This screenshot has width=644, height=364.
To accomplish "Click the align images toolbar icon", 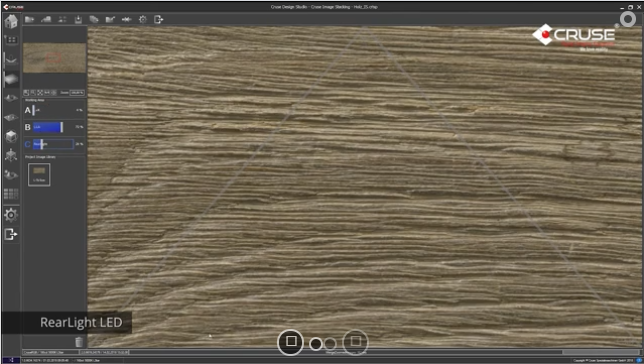I will coord(62,19).
